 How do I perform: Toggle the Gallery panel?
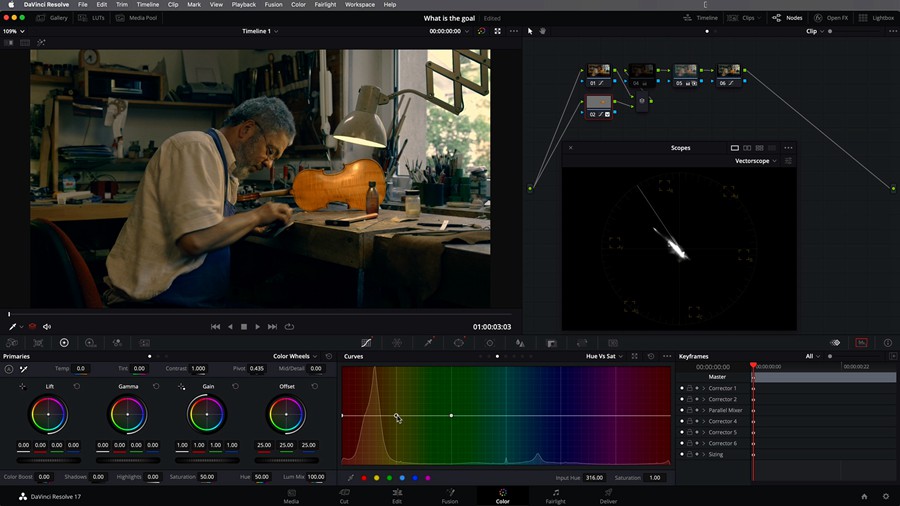[52, 18]
